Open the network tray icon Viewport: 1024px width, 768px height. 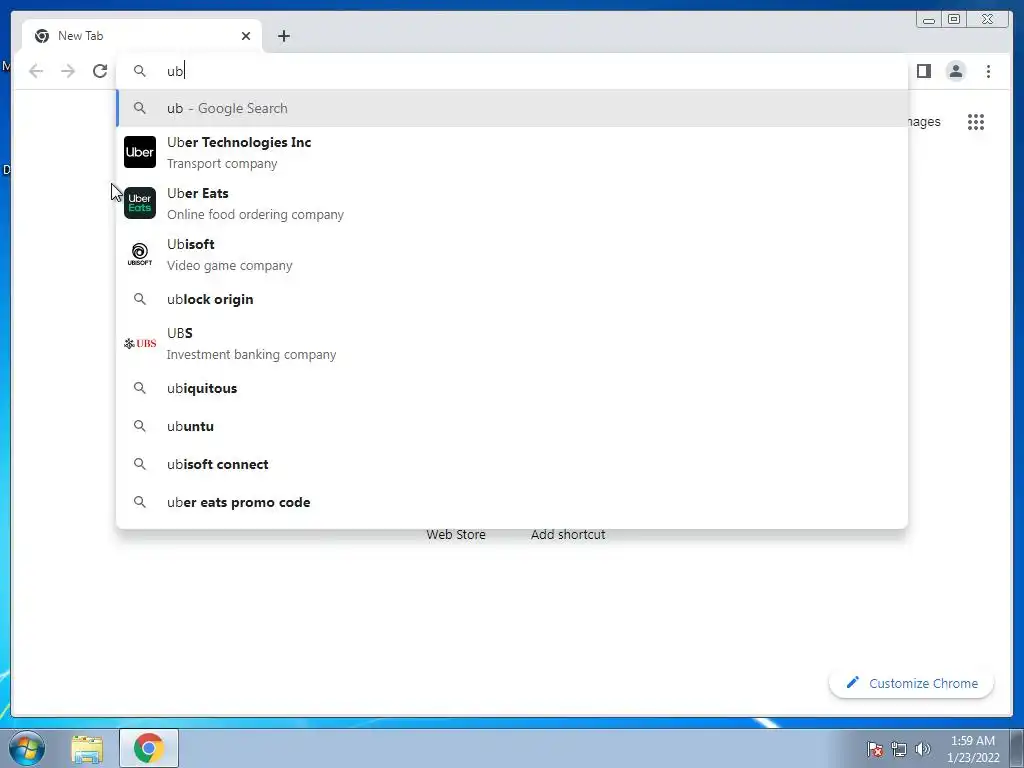click(899, 749)
